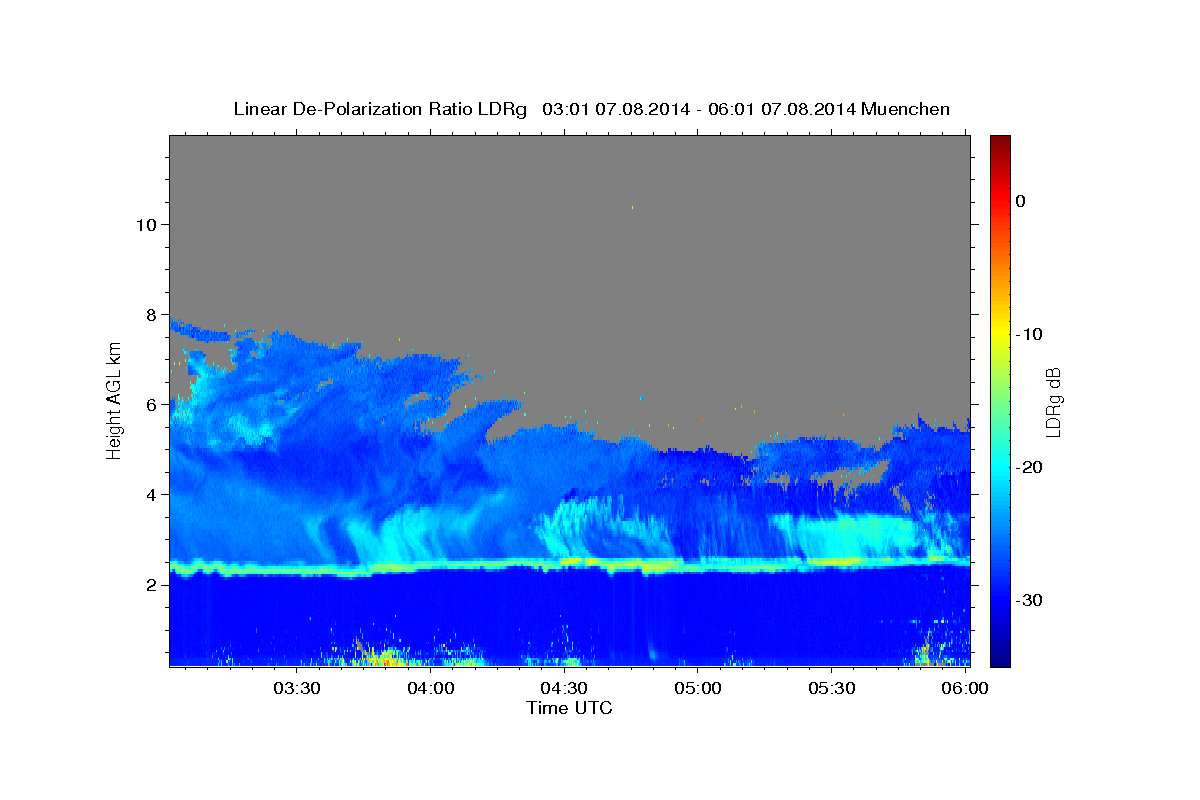This screenshot has height=800, width=1200.
Task: Click the 'Height AGL km' axis label
Action: click(x=115, y=400)
